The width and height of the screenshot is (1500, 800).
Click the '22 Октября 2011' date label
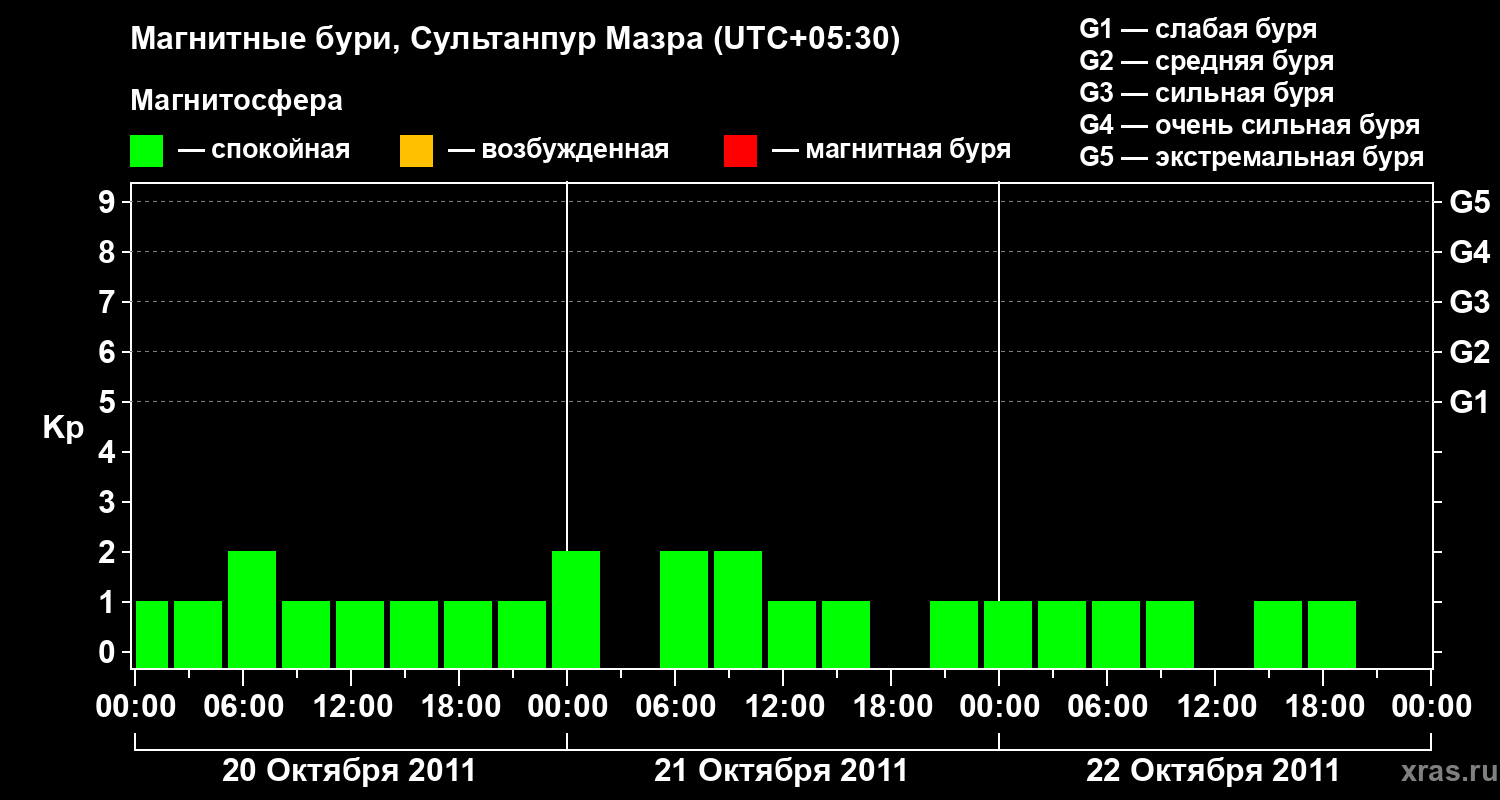[x=1213, y=771]
